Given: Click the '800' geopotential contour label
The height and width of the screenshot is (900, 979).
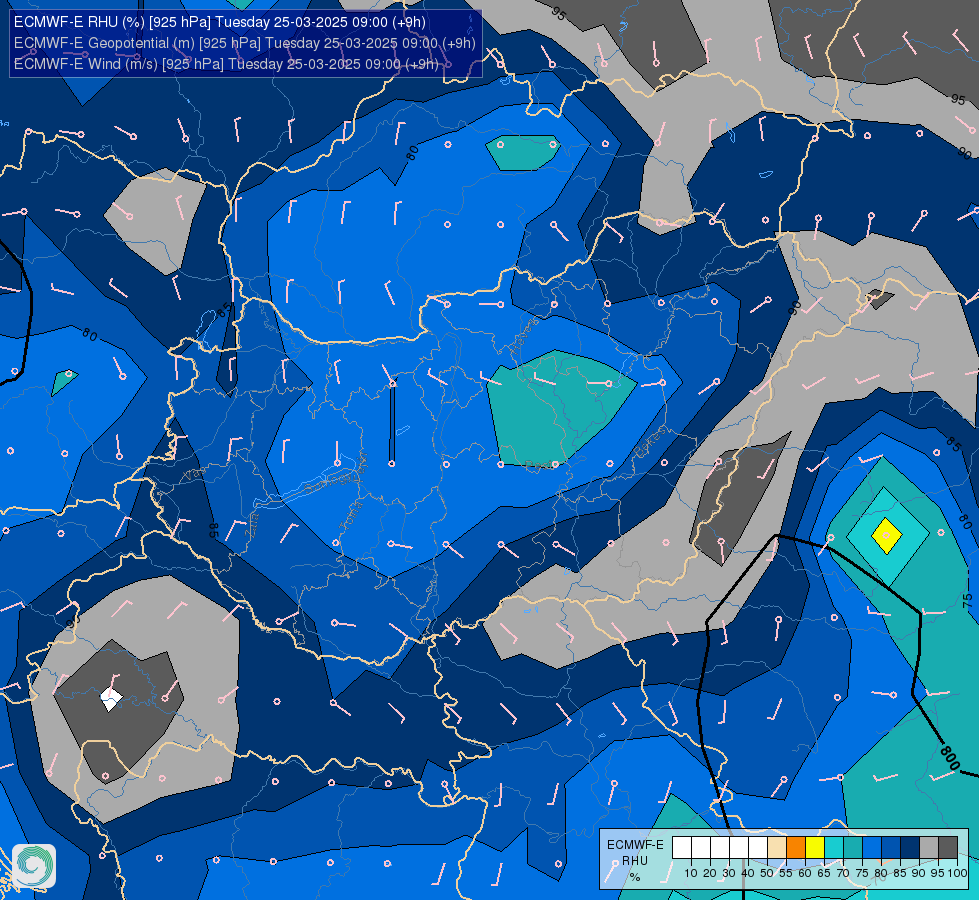Looking at the screenshot, I should [x=950, y=758].
